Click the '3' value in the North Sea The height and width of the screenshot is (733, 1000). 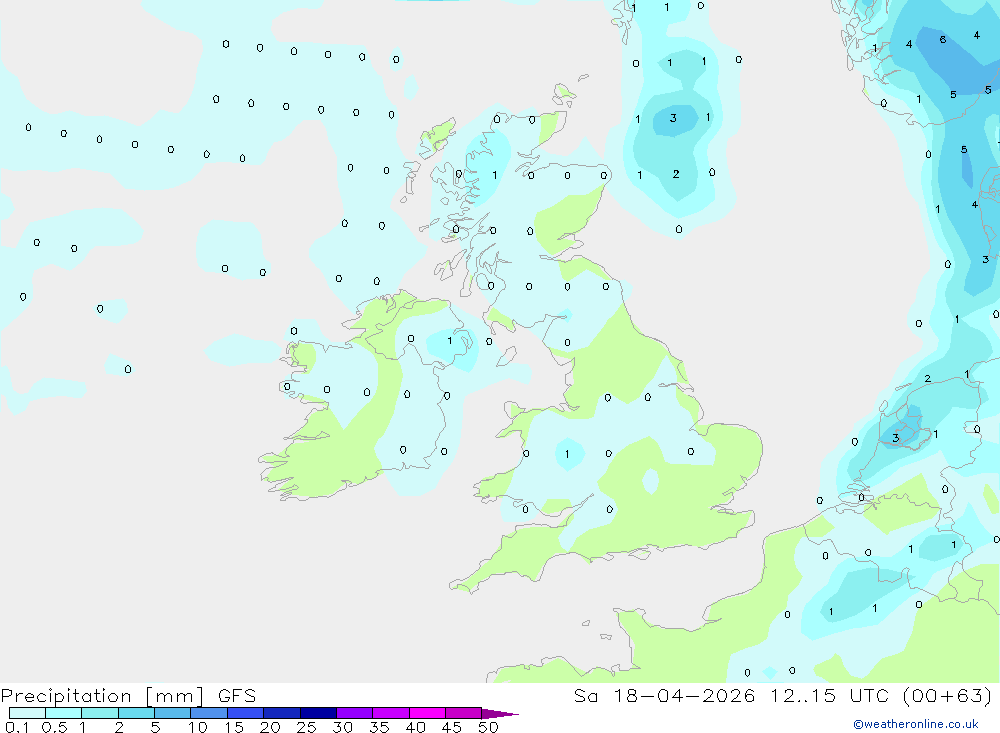[x=673, y=118]
